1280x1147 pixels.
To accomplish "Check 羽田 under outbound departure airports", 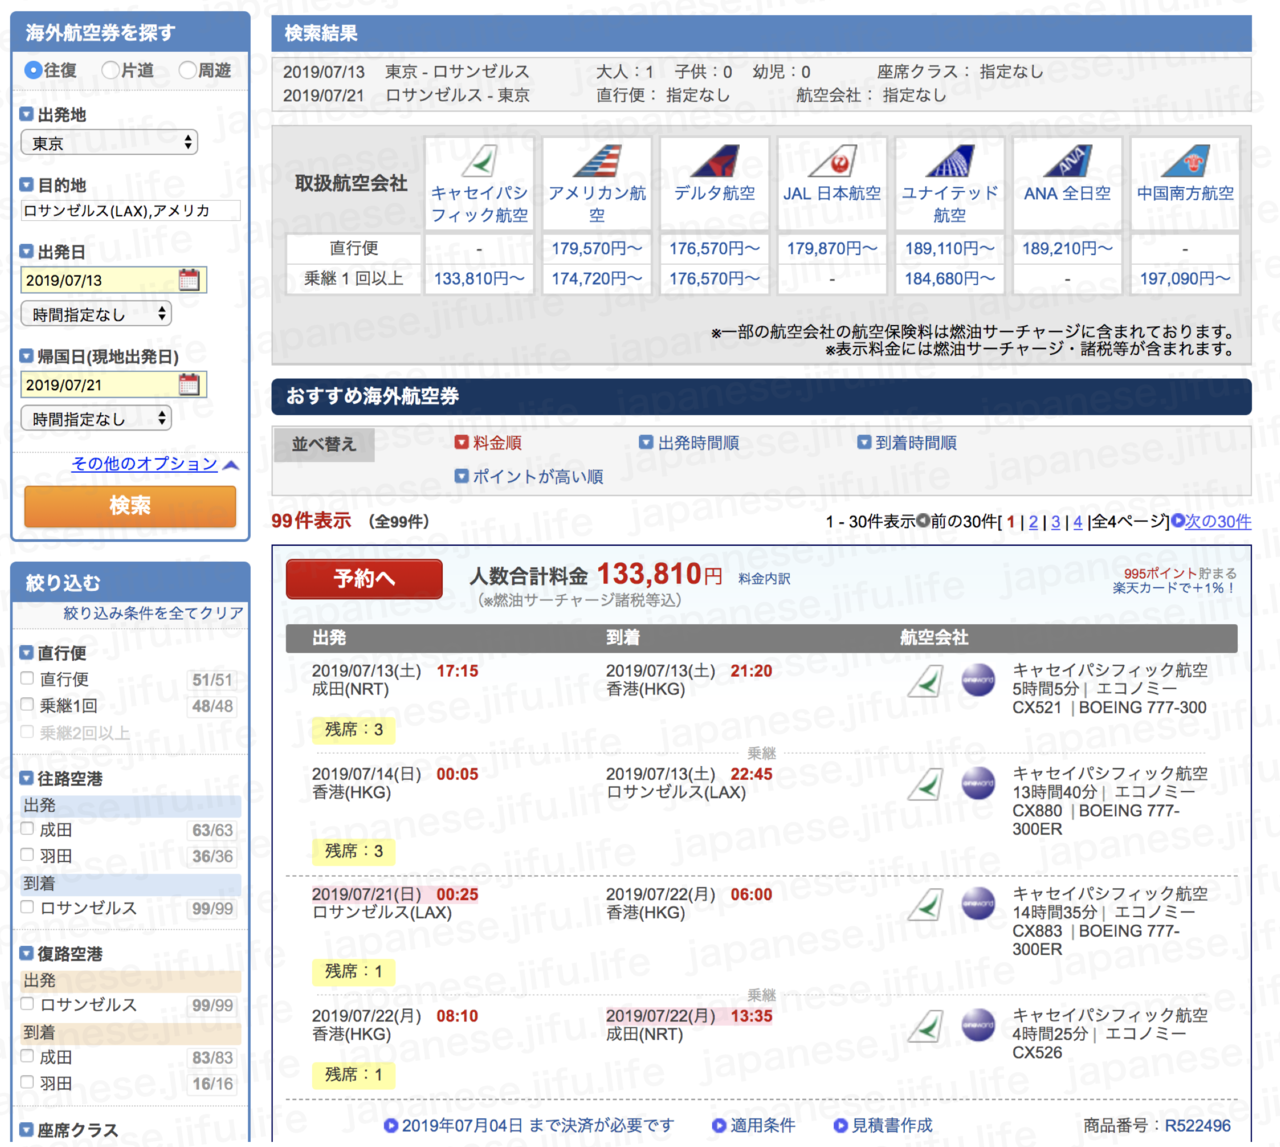I will 28,854.
